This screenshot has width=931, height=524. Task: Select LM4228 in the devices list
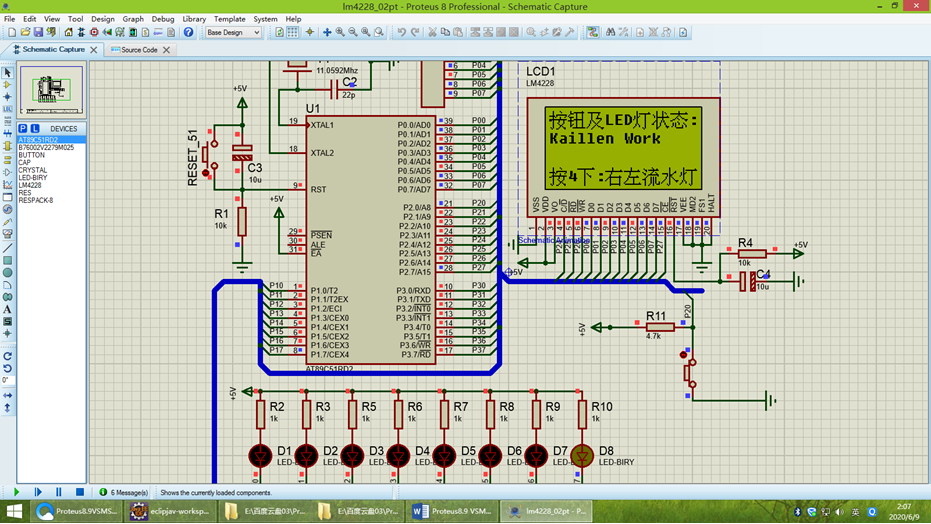[x=52, y=185]
